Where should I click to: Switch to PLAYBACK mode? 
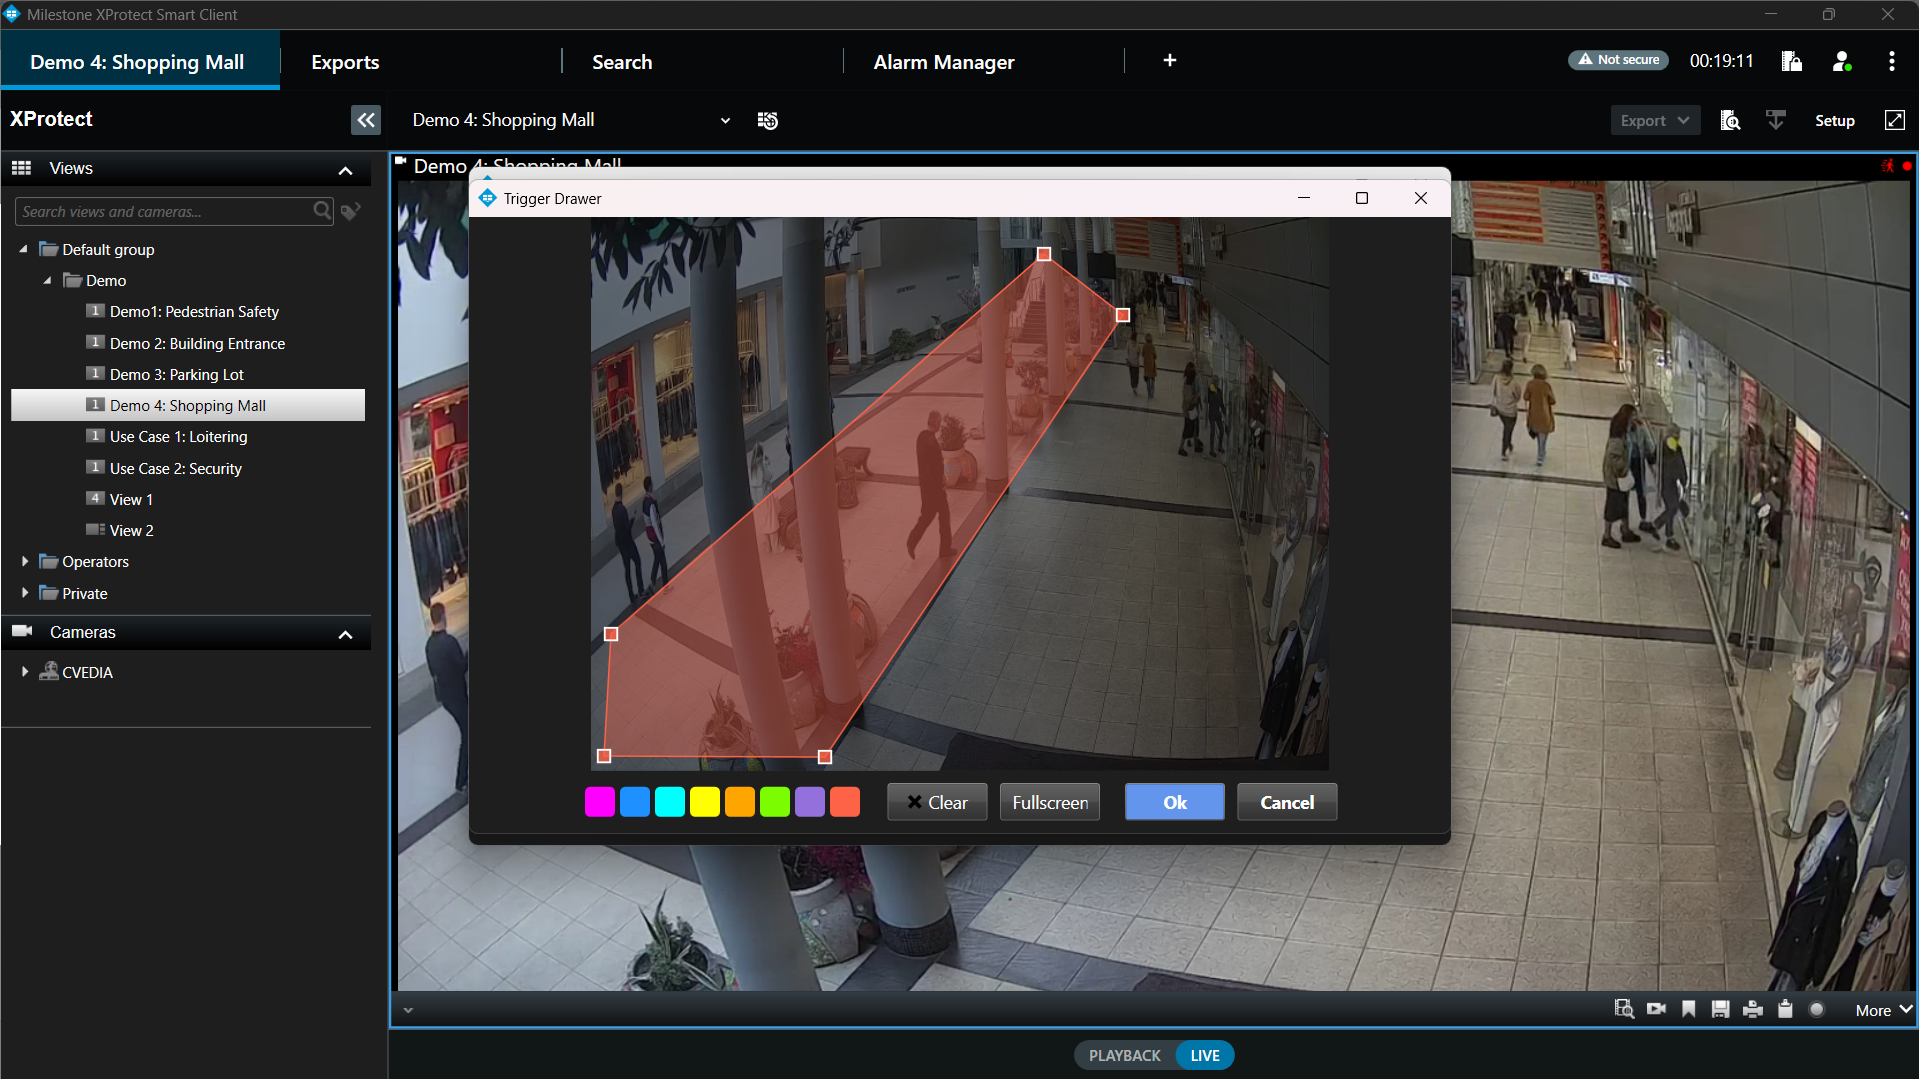coord(1124,1055)
